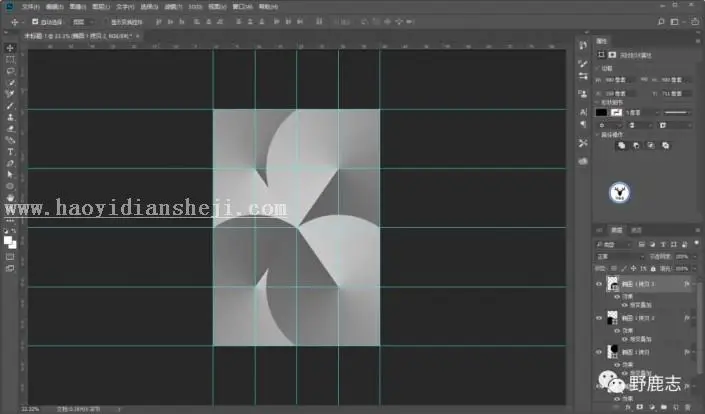Click the add layer mask icon
Image resolution: width=705 pixels, height=414 pixels.
tap(639, 407)
